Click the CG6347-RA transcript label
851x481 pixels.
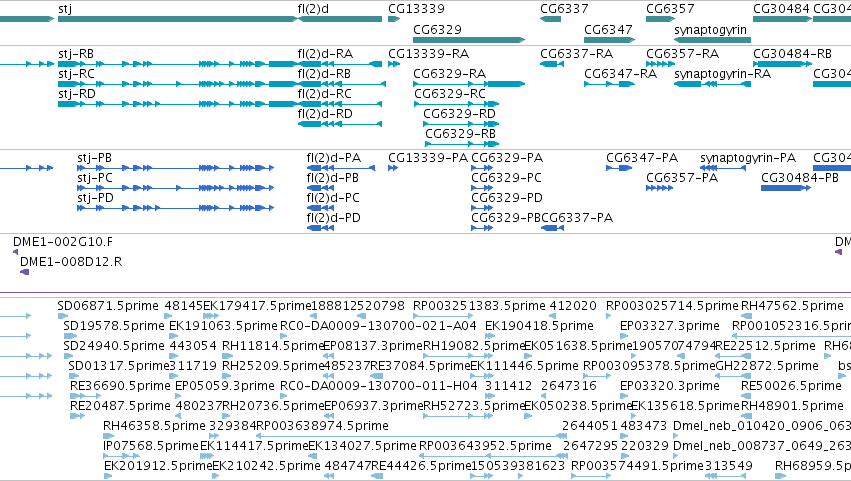tap(620, 74)
